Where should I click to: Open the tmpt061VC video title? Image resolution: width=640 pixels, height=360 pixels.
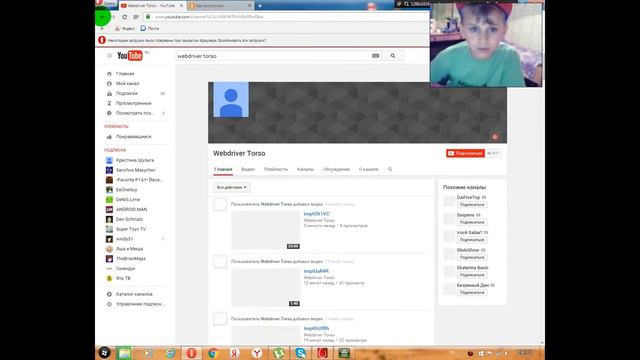point(316,214)
